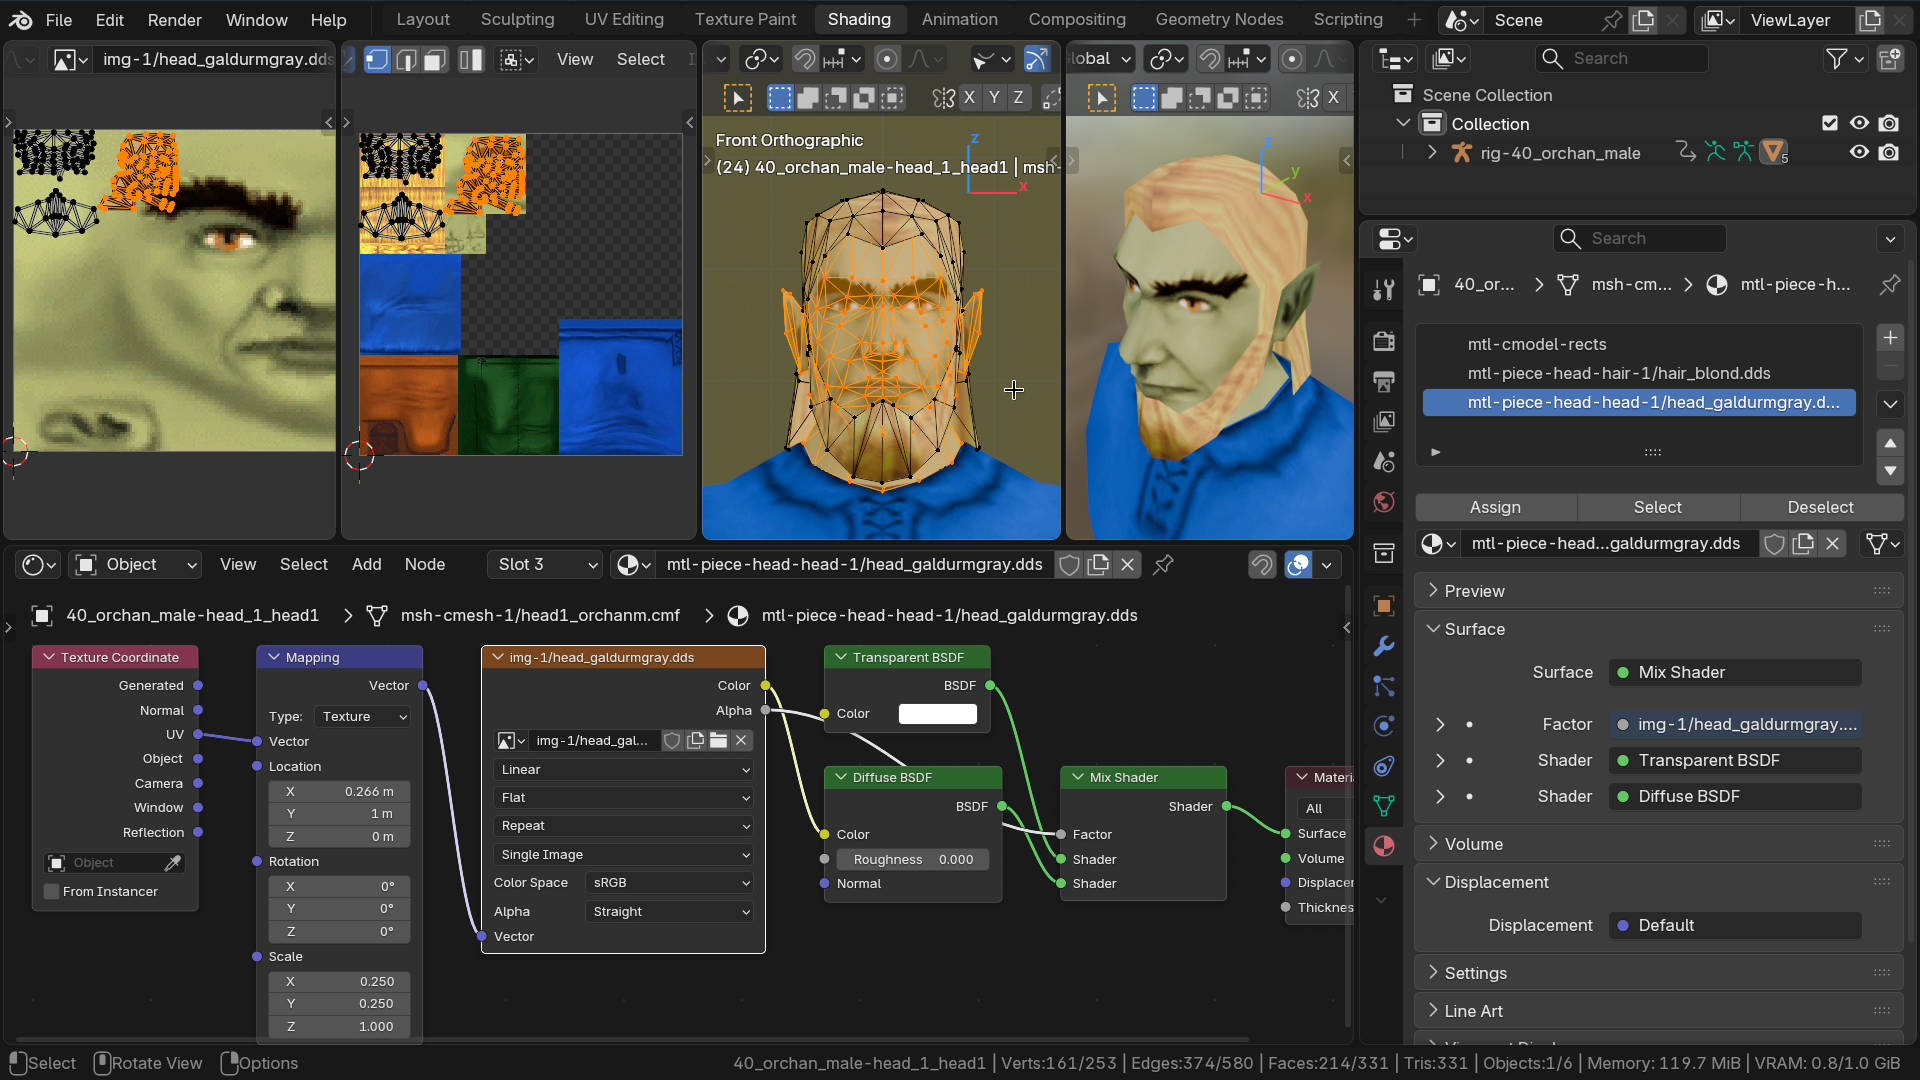Click the add material slot plus button

click(1890, 338)
